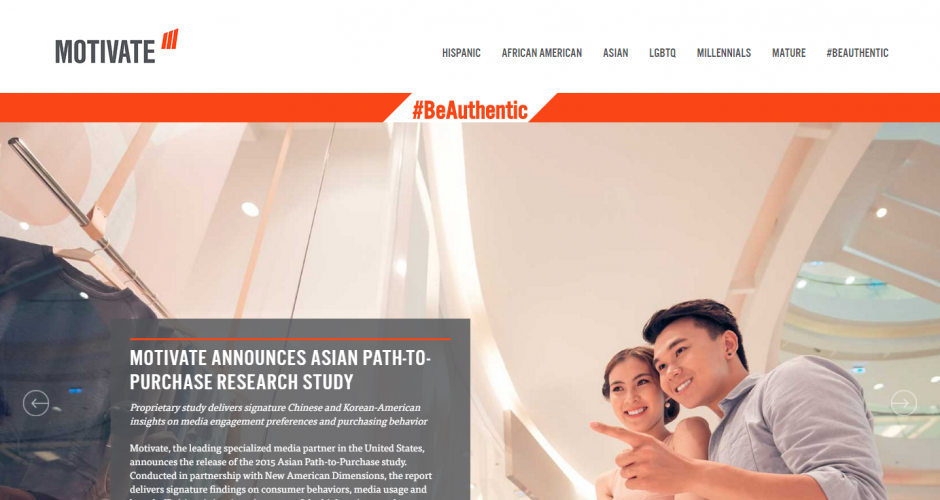Open the Hispanic menu item

click(461, 53)
